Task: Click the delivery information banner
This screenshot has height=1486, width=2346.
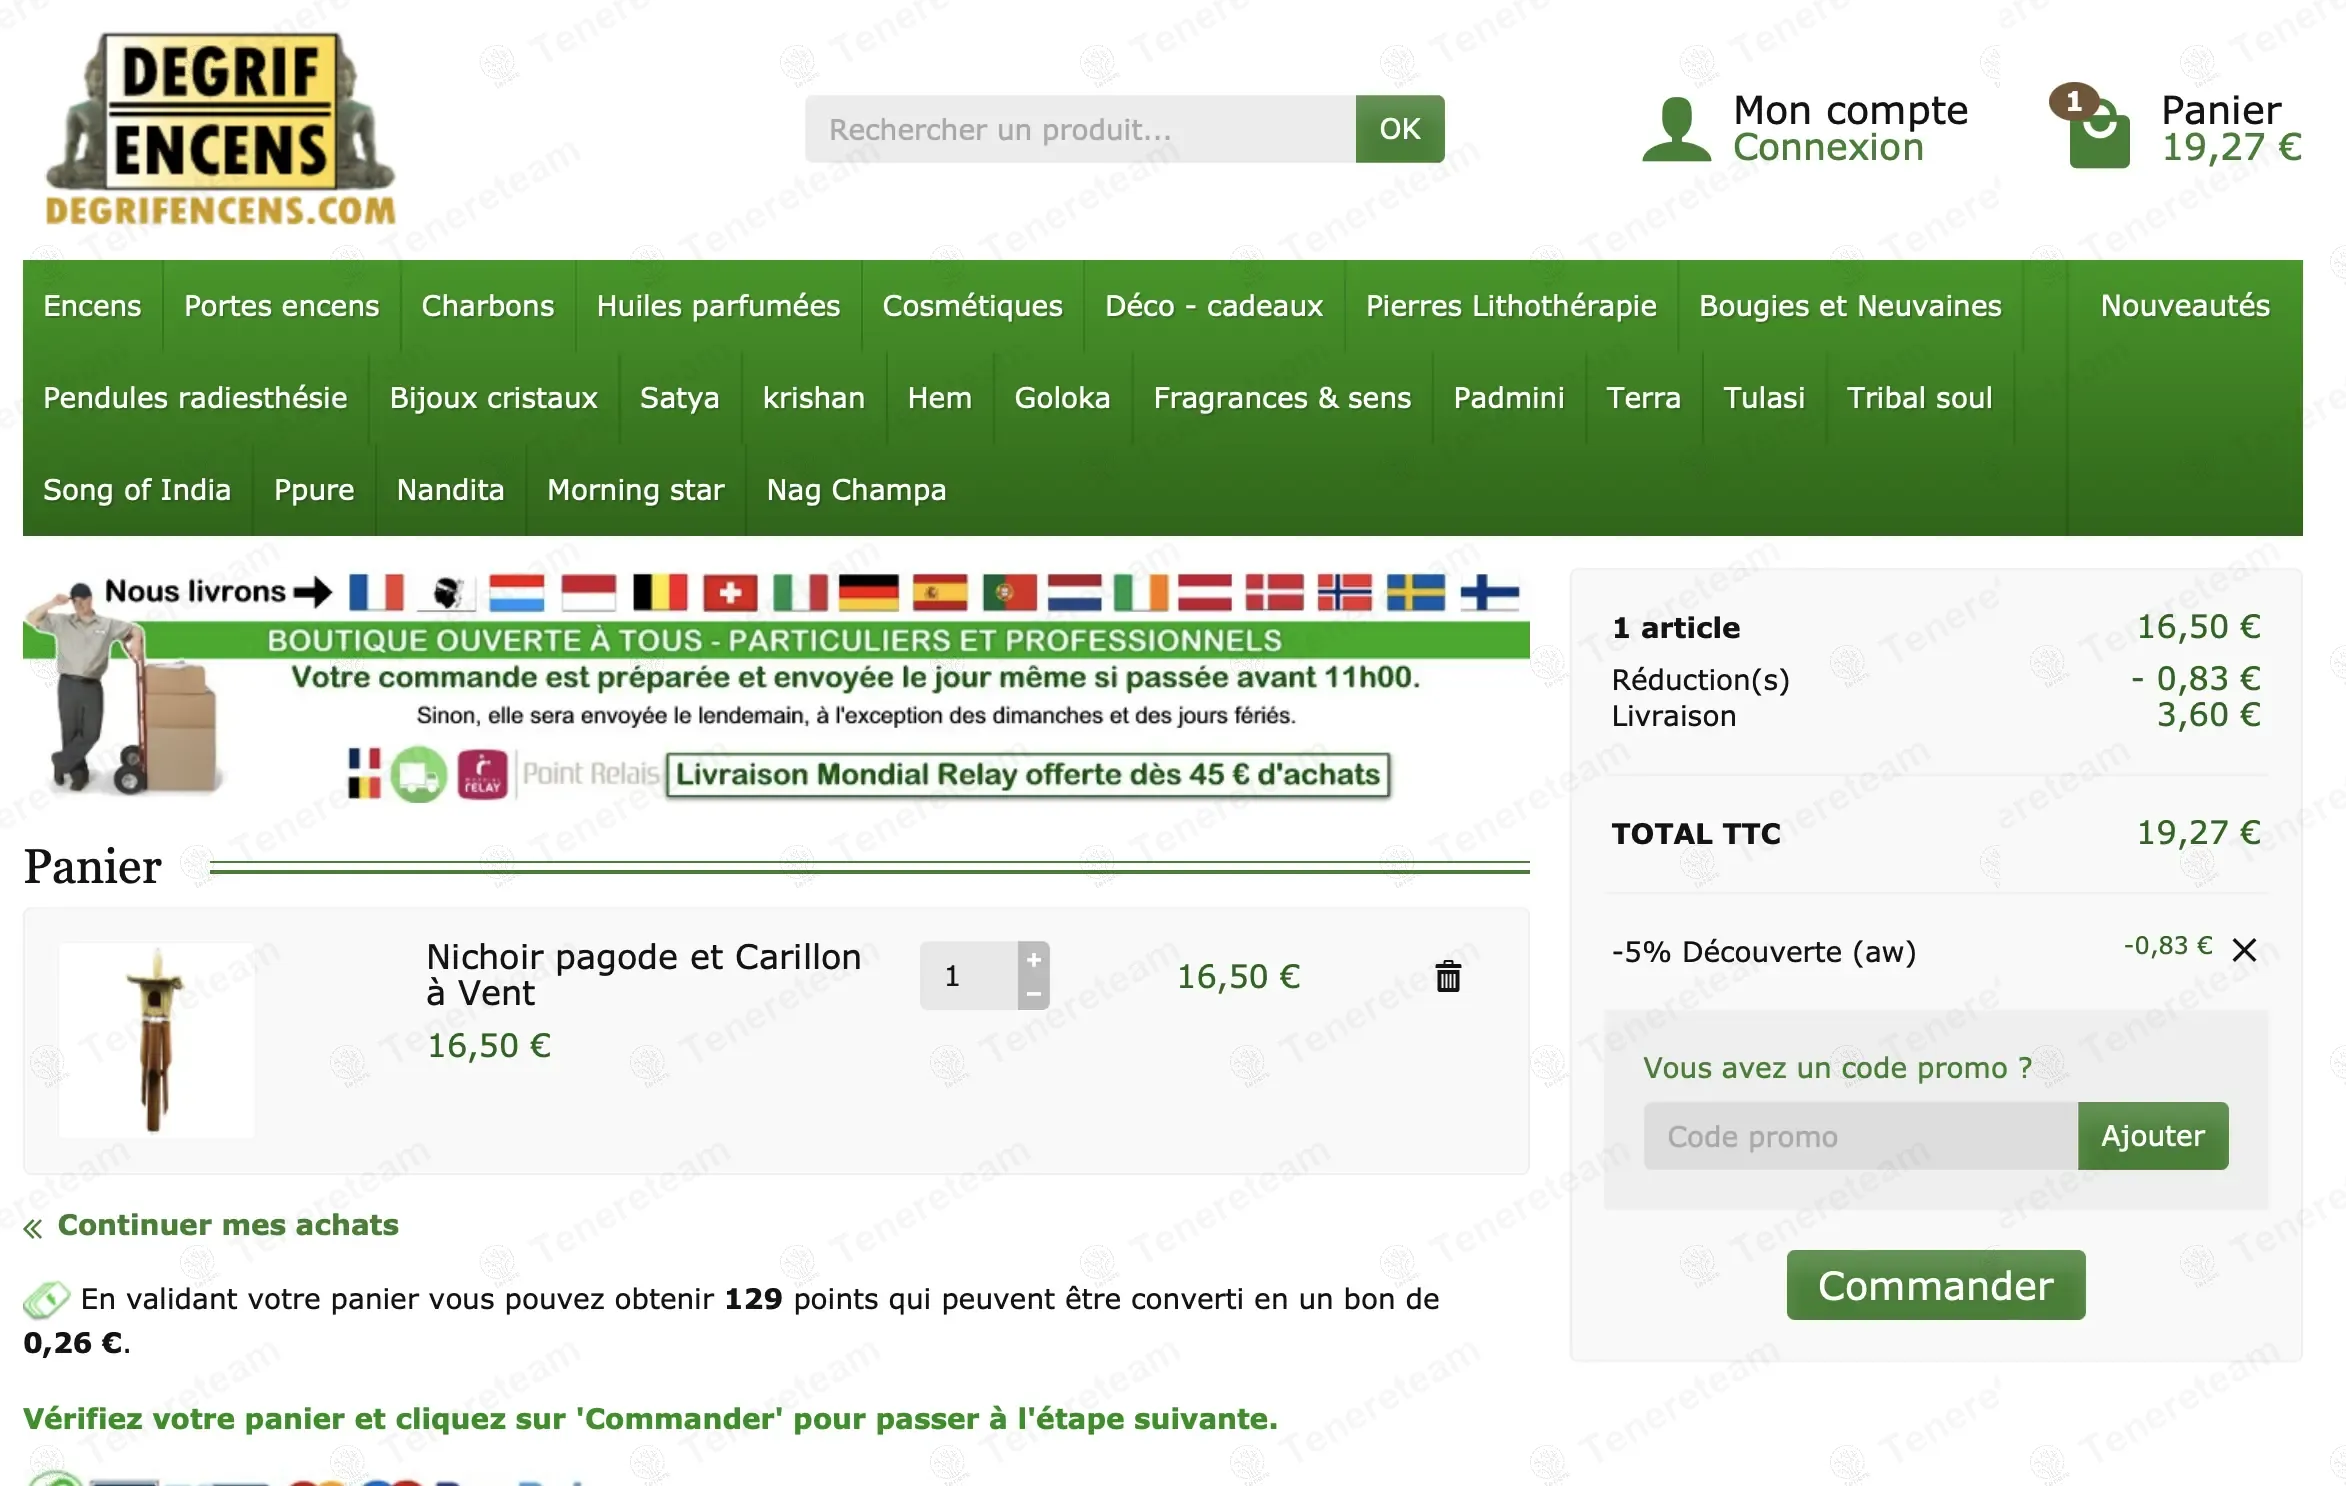Action: 776,687
